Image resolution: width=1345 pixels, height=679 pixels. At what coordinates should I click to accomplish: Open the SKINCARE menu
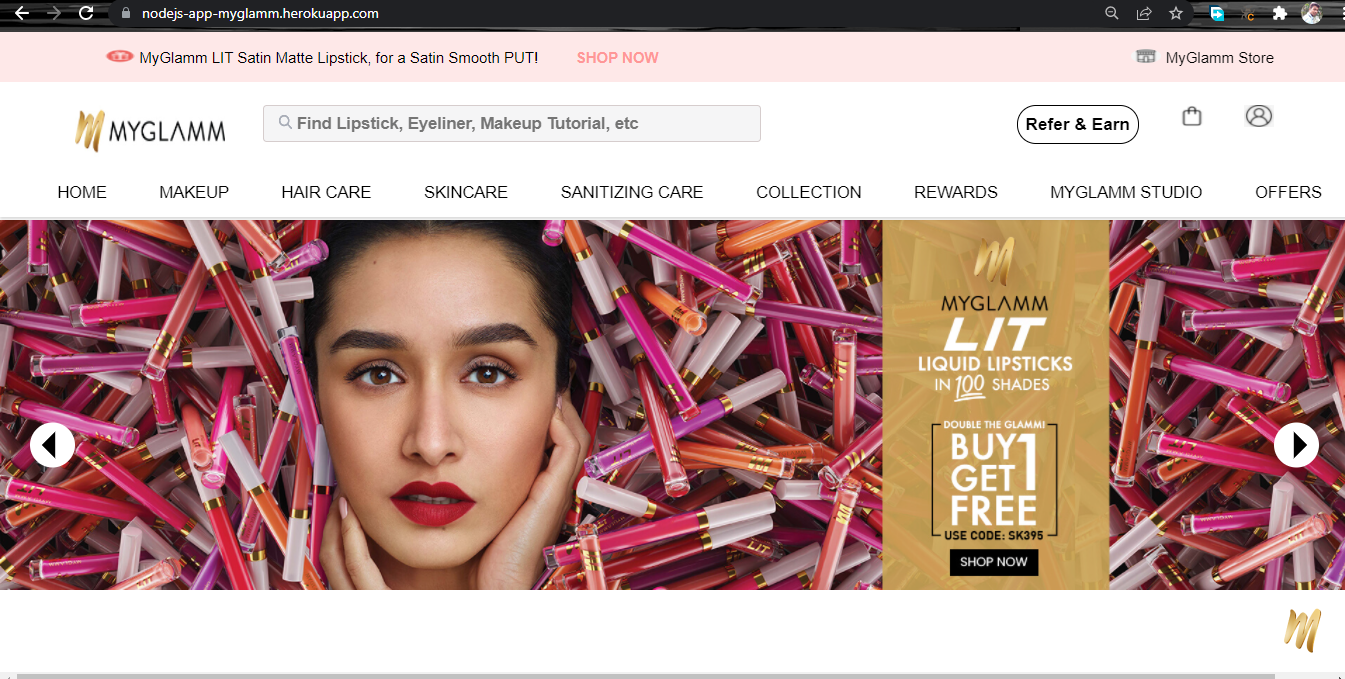[465, 192]
